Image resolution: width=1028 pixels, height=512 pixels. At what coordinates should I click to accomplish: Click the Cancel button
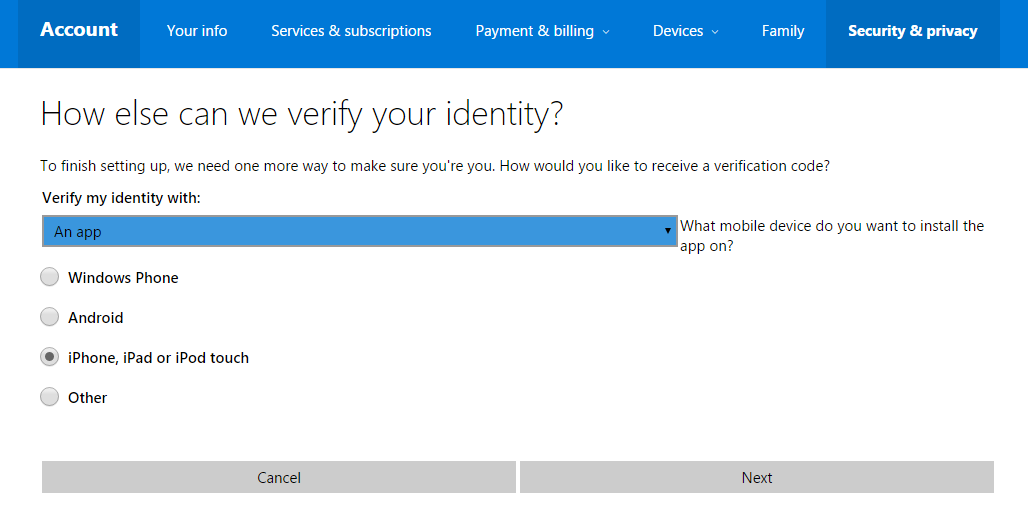pos(279,477)
